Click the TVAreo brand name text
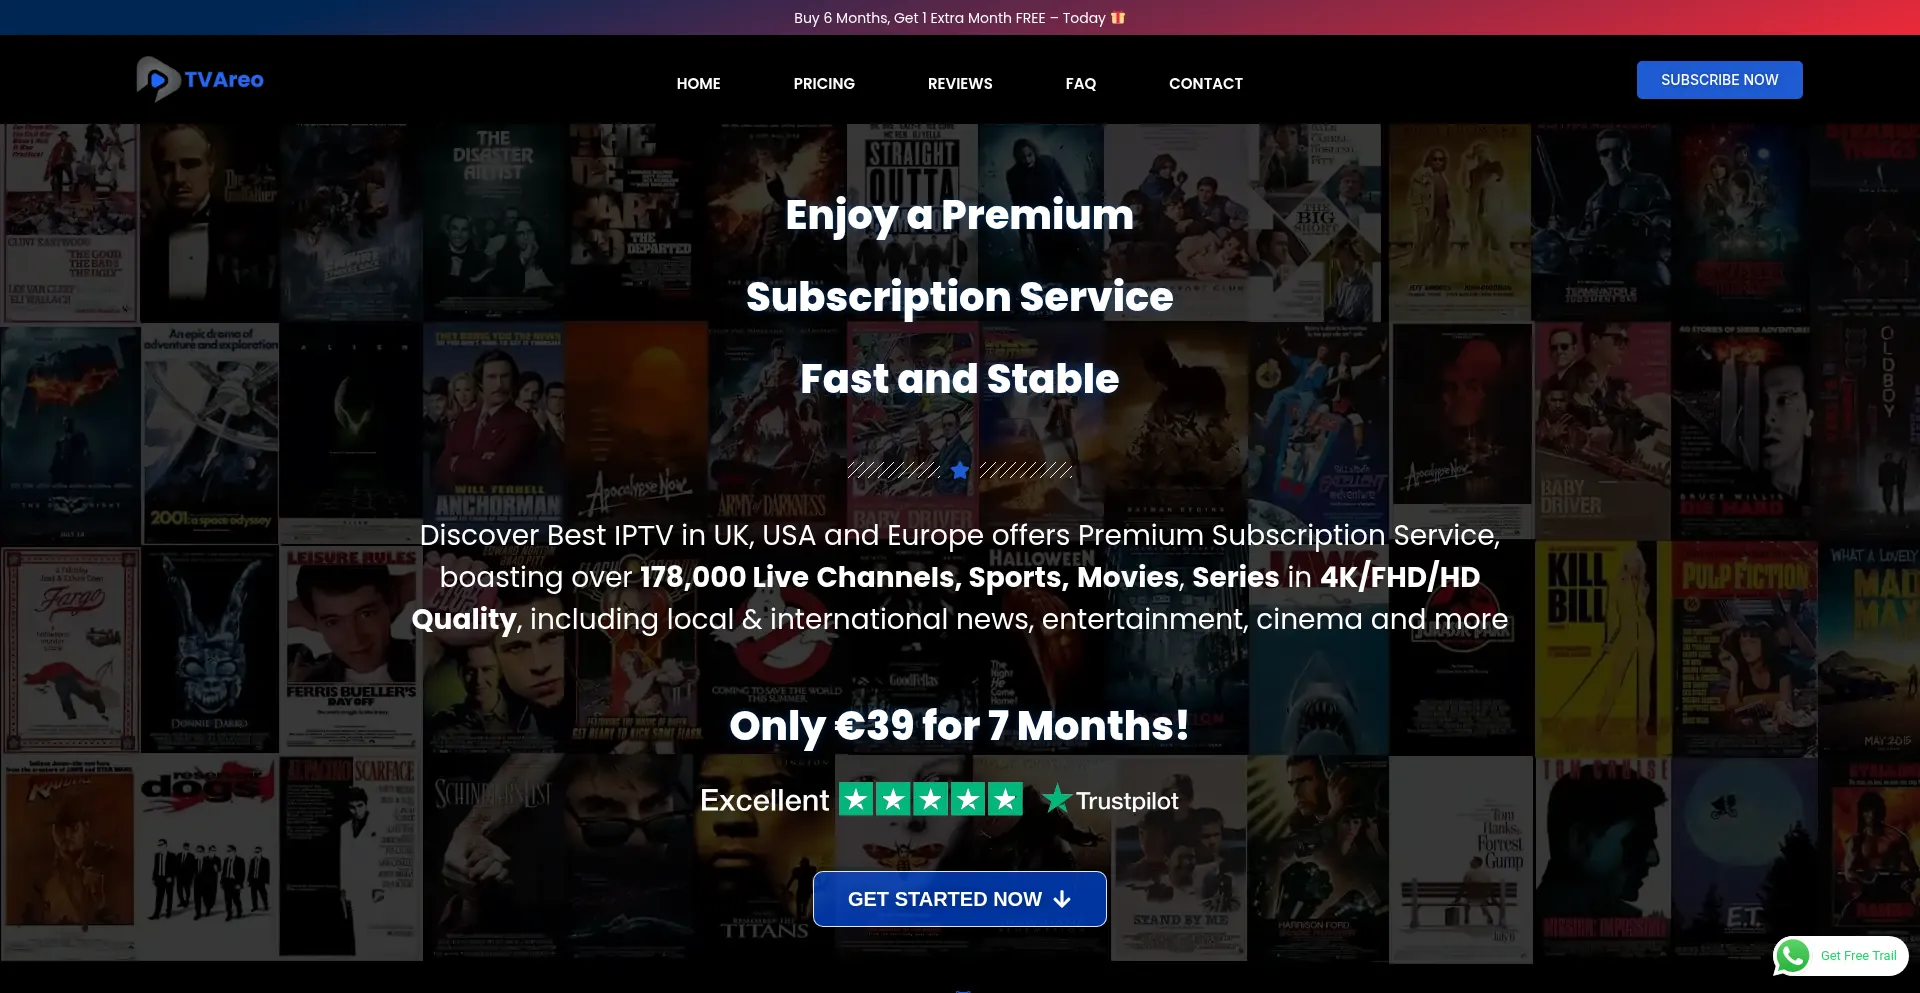The width and height of the screenshot is (1920, 993). pyautogui.click(x=224, y=79)
